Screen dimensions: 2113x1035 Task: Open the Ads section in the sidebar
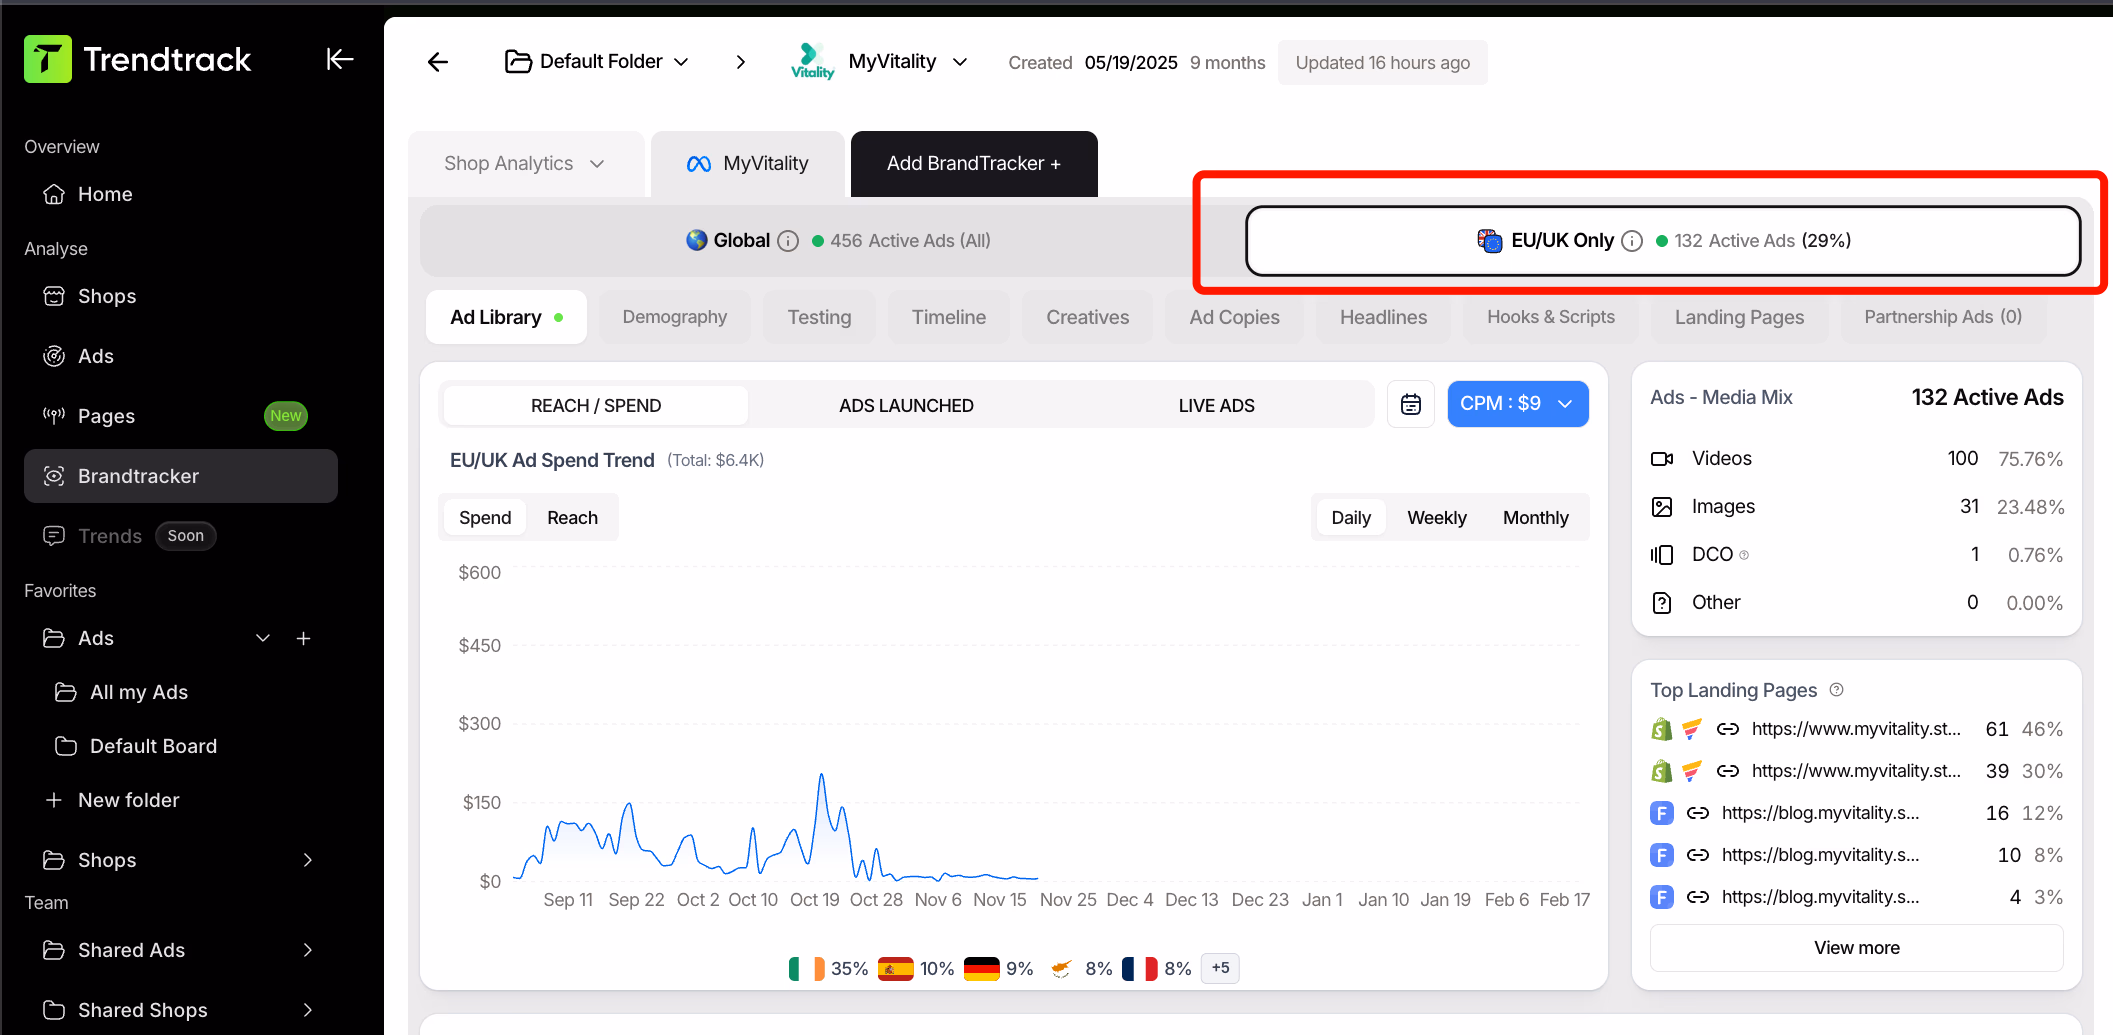point(95,356)
